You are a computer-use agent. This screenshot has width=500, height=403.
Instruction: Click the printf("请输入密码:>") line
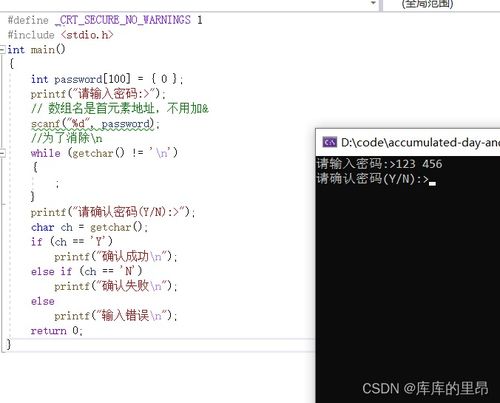[x=98, y=94]
